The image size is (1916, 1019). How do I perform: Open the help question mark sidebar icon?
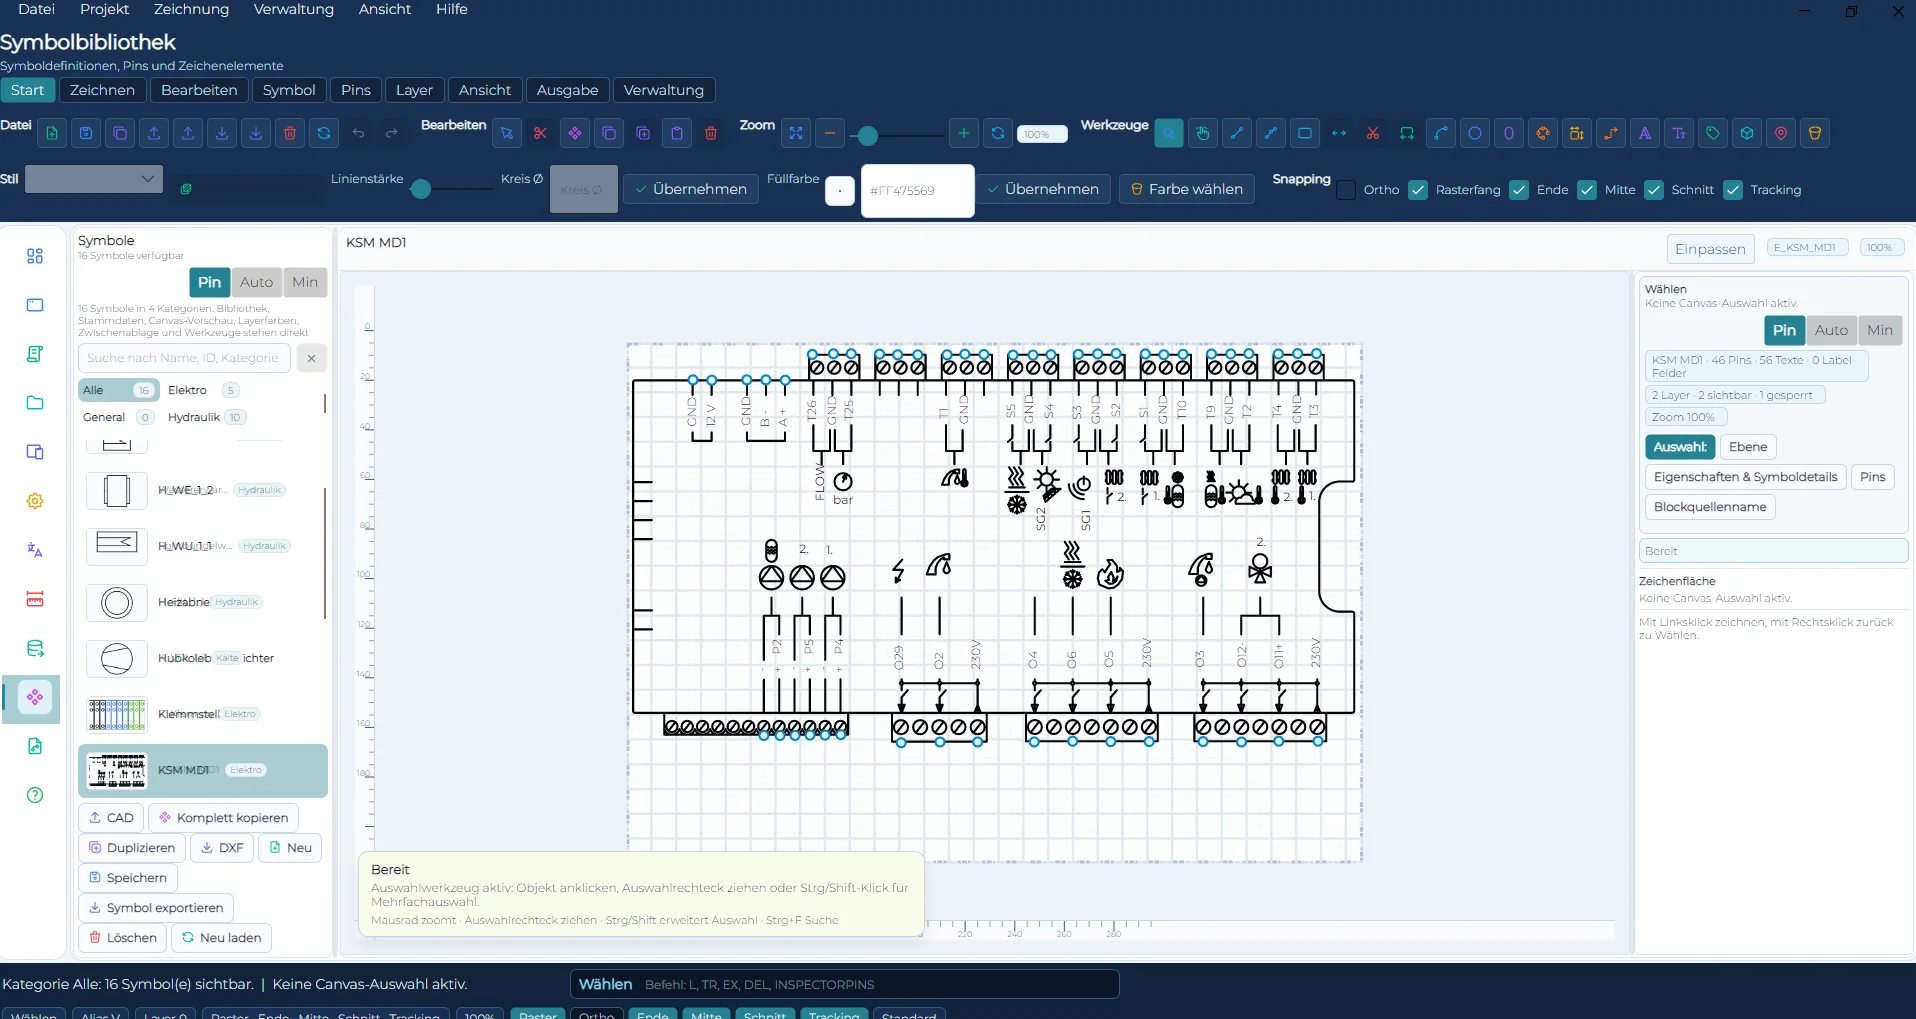tap(35, 795)
